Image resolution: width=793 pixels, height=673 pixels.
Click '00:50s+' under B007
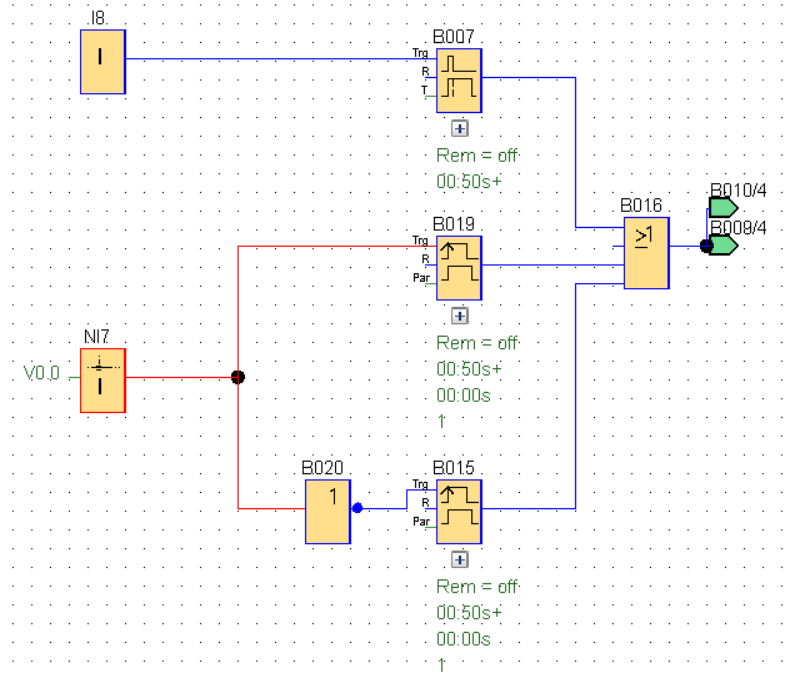[x=469, y=182]
